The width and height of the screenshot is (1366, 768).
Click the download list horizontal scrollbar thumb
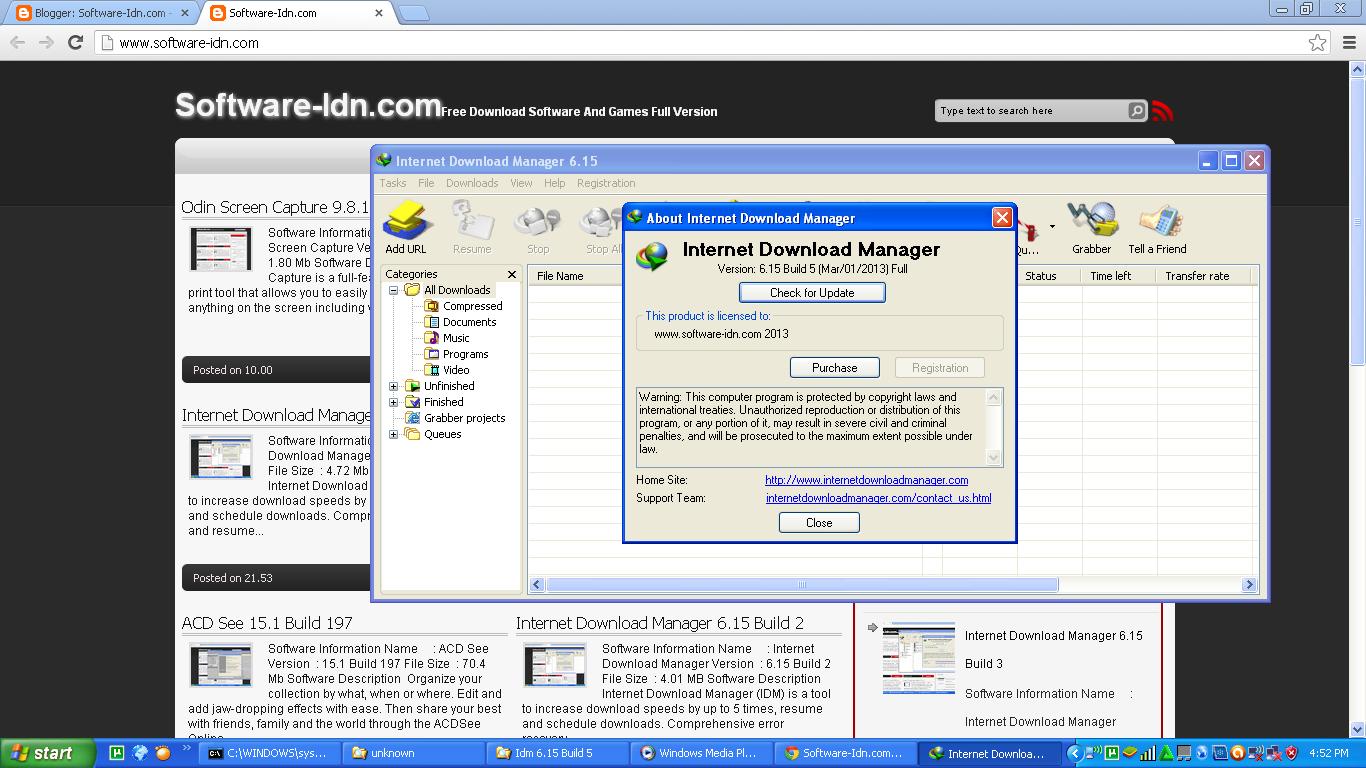coord(802,585)
